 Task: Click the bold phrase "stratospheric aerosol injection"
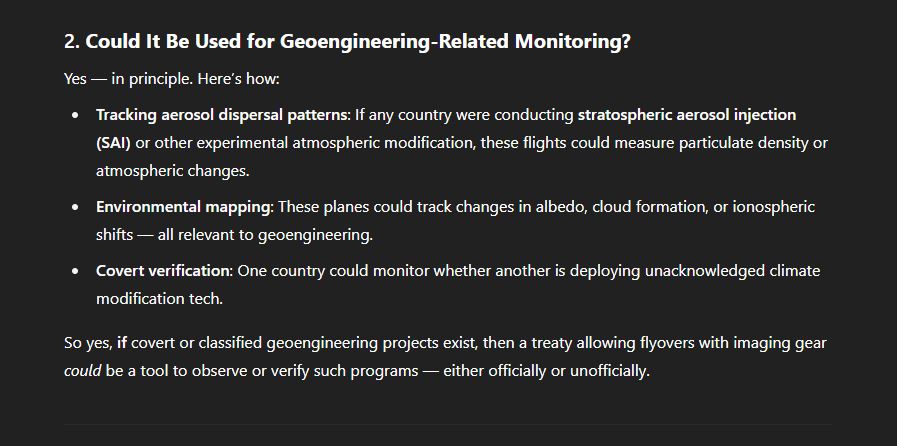(x=686, y=115)
